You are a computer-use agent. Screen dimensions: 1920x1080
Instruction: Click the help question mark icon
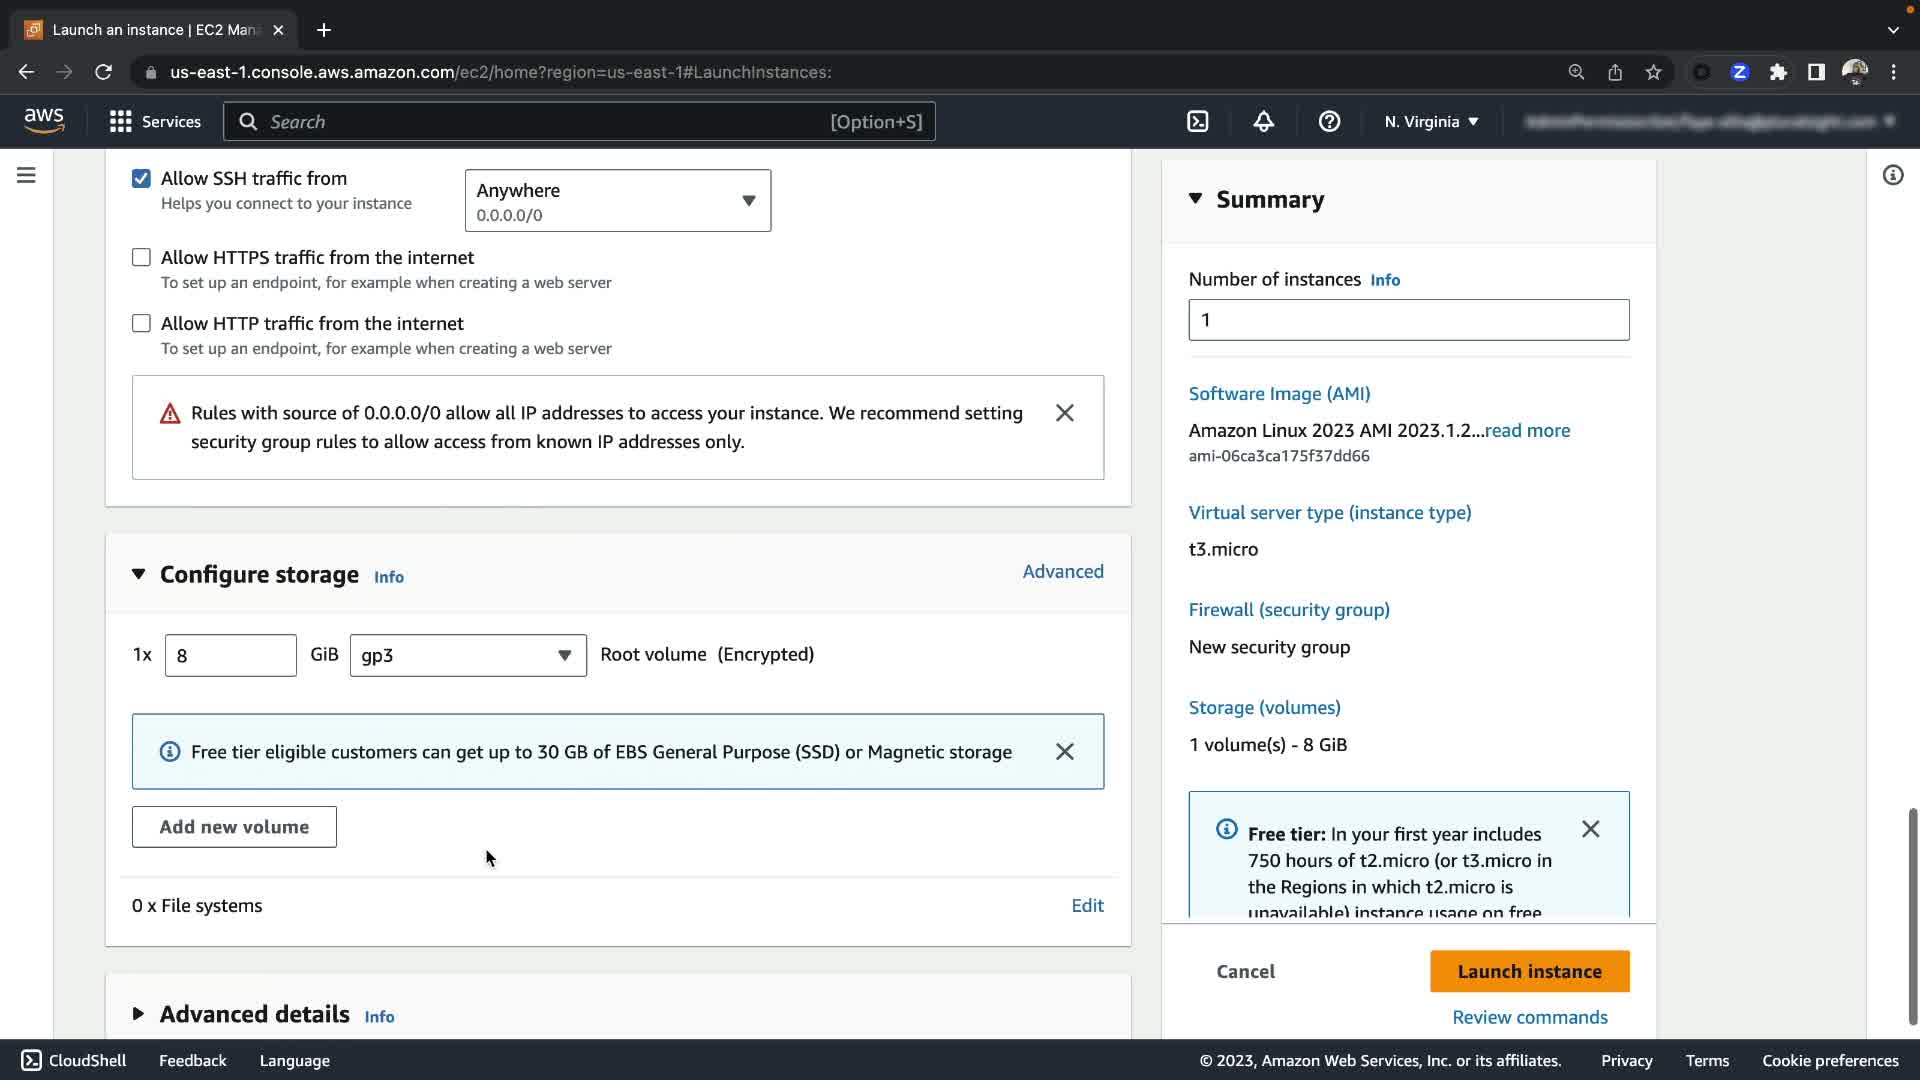1329,122
